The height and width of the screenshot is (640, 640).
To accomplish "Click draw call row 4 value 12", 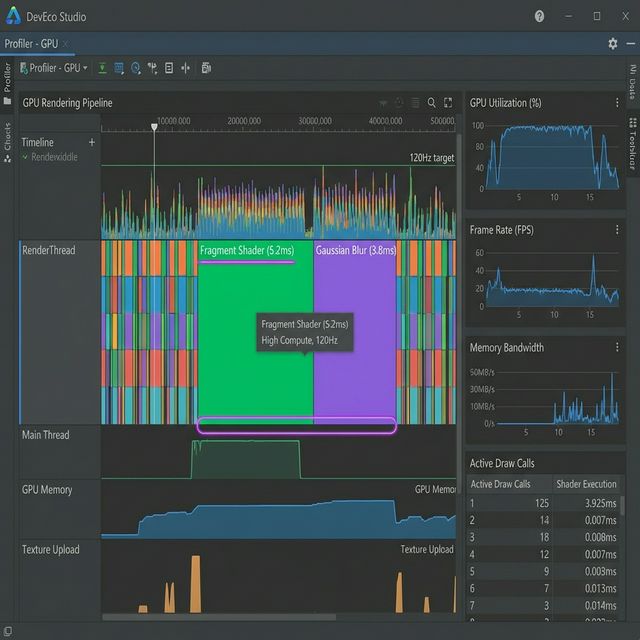I will click(544, 554).
